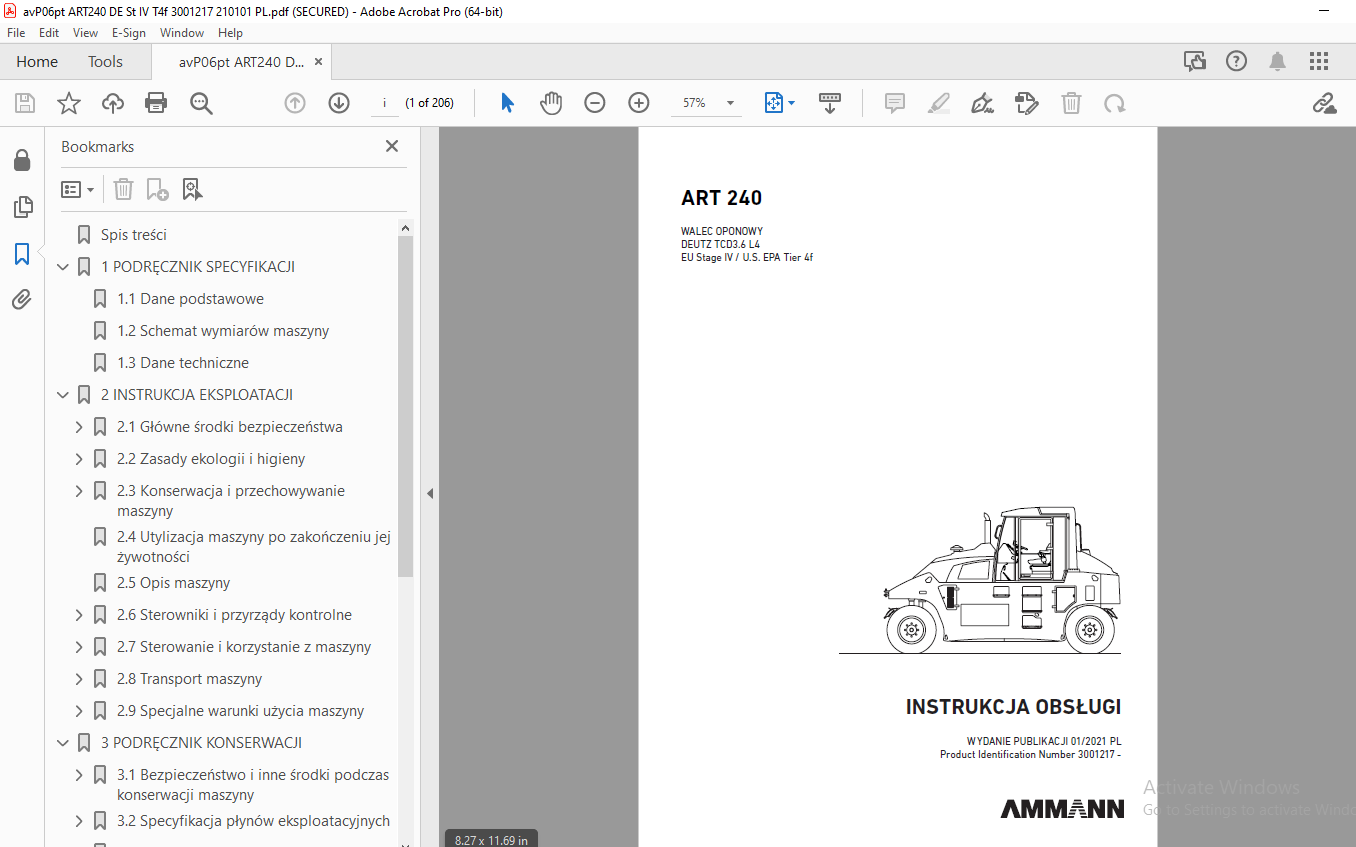This screenshot has width=1356, height=847.
Task: Toggle the bookmarks panel icon
Action: (22, 254)
